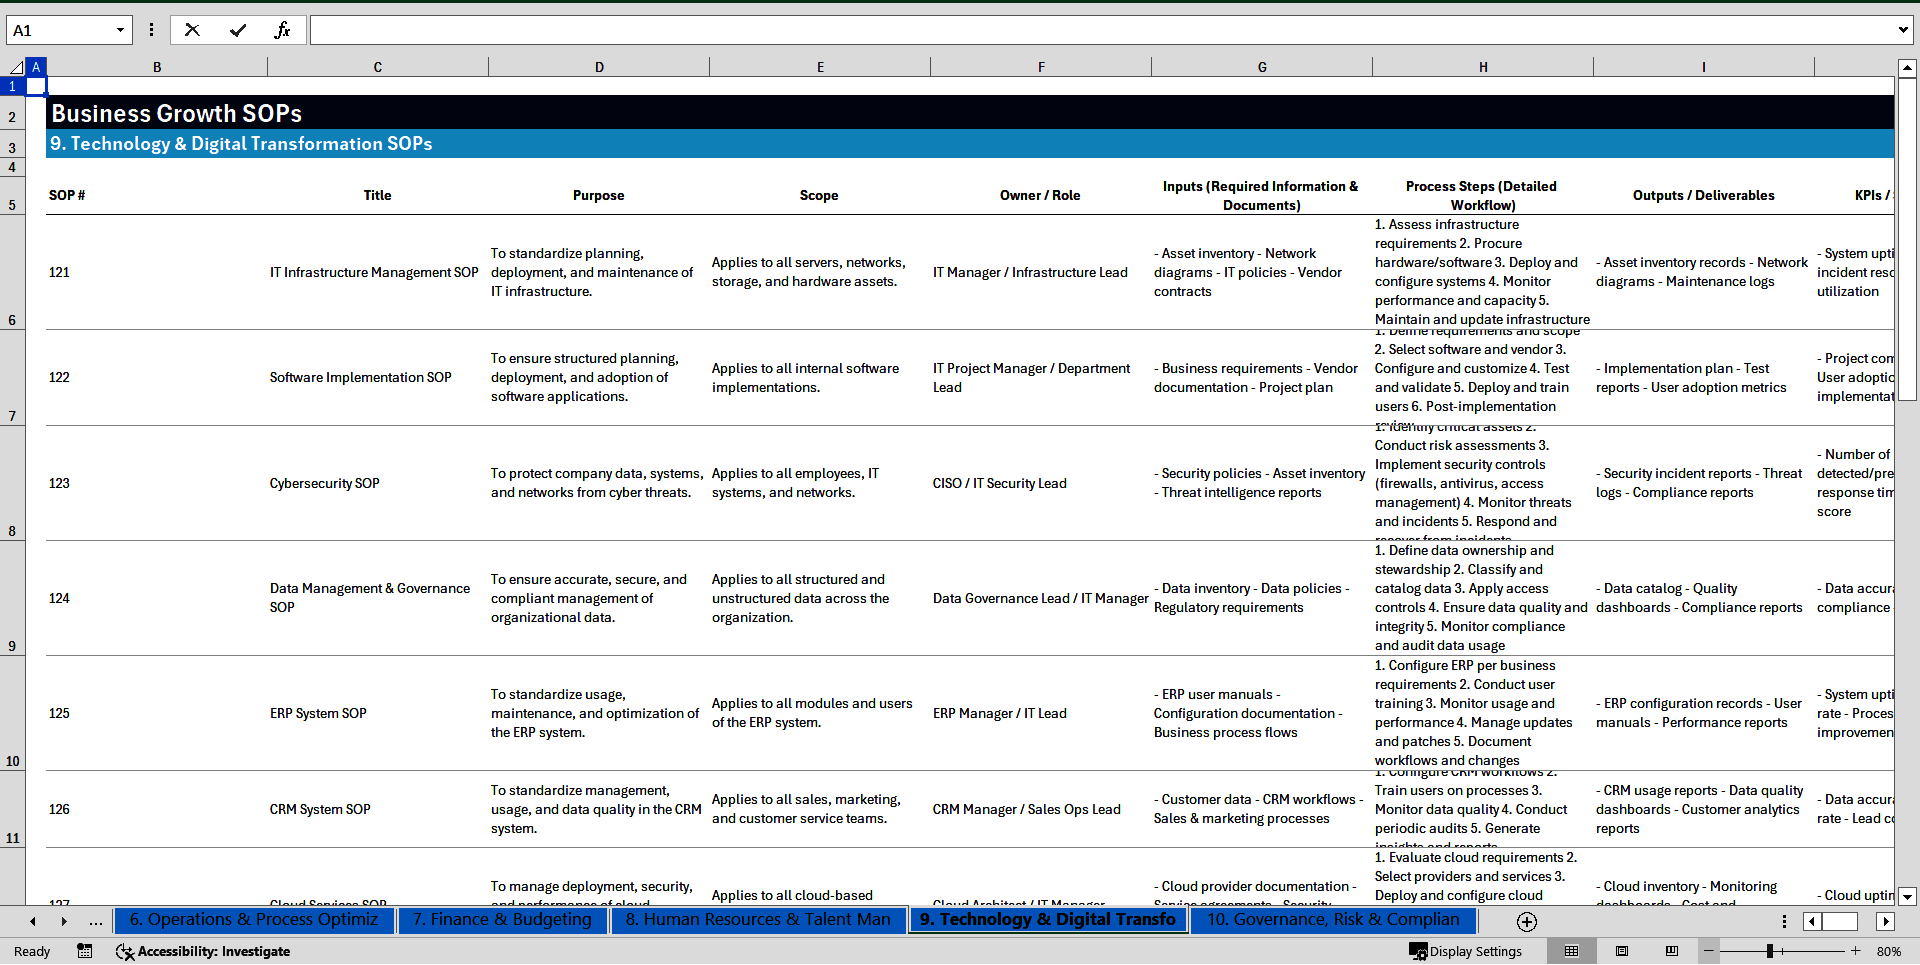The height and width of the screenshot is (965, 1920).
Task: Click the Select All corner triangle
Action: tap(16, 67)
